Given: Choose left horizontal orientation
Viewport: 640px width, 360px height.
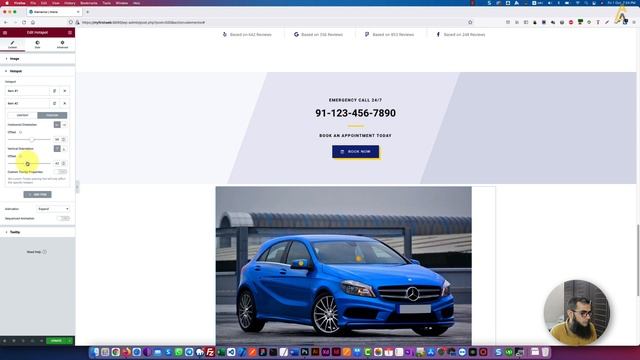Looking at the screenshot, I should click(x=57, y=124).
